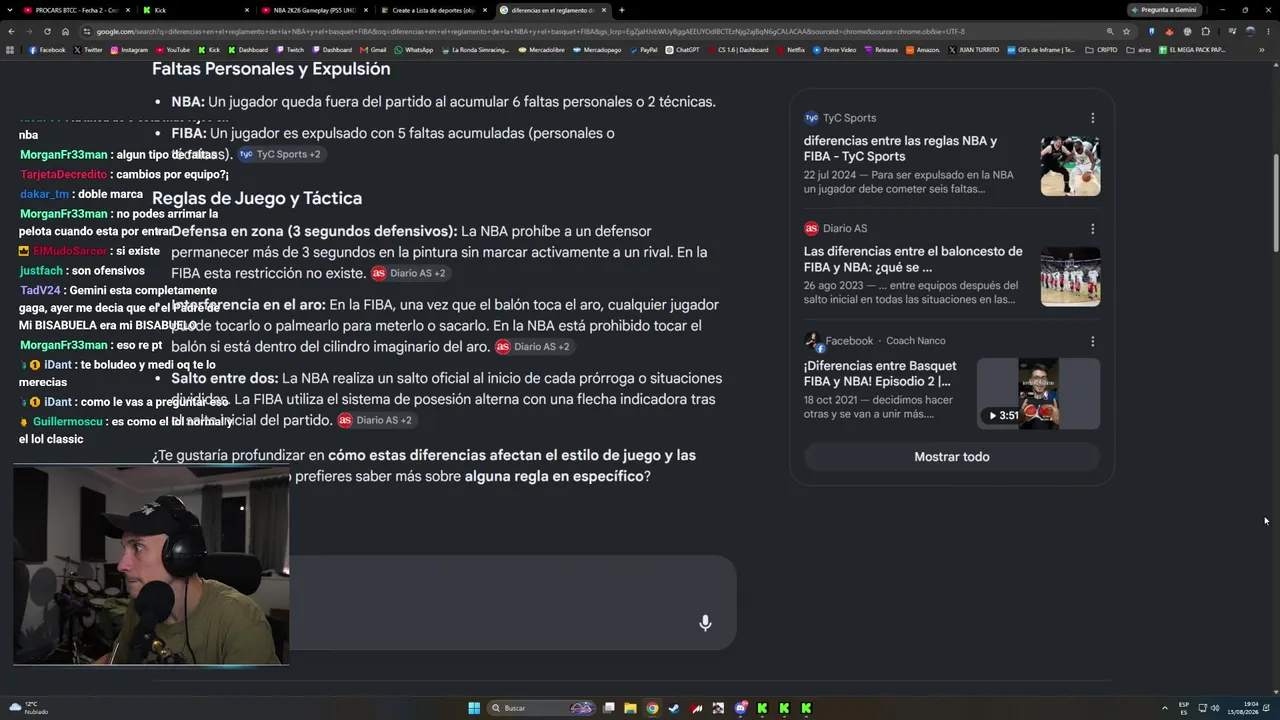The width and height of the screenshot is (1280, 720).
Task: Go back using the browser back arrow
Action: (11, 31)
